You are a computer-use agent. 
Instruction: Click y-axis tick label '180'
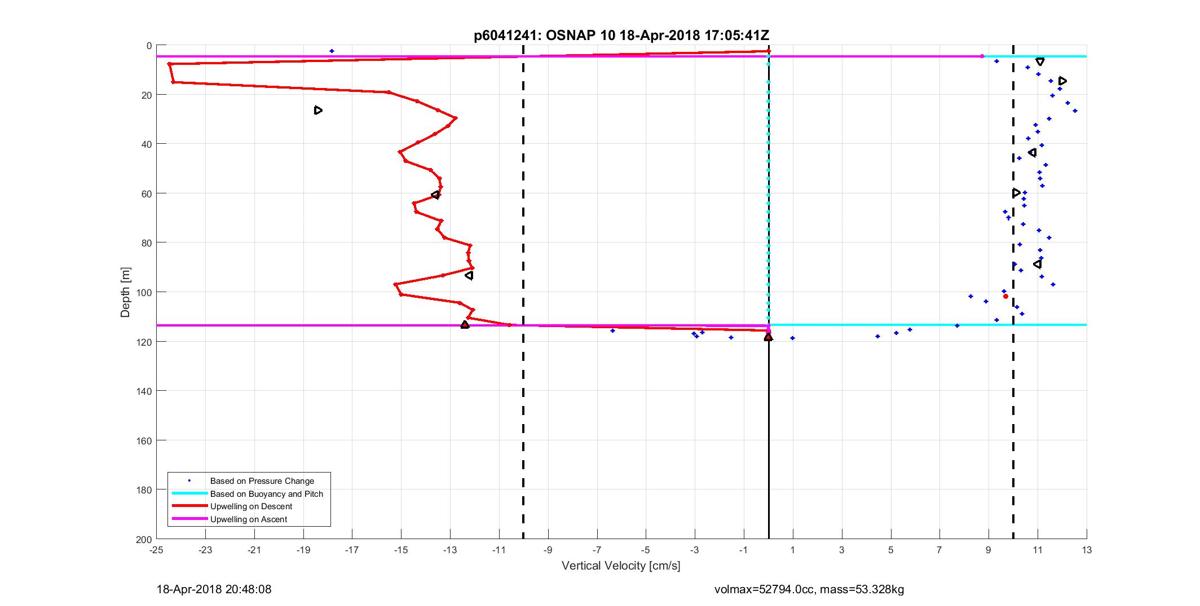click(x=142, y=490)
